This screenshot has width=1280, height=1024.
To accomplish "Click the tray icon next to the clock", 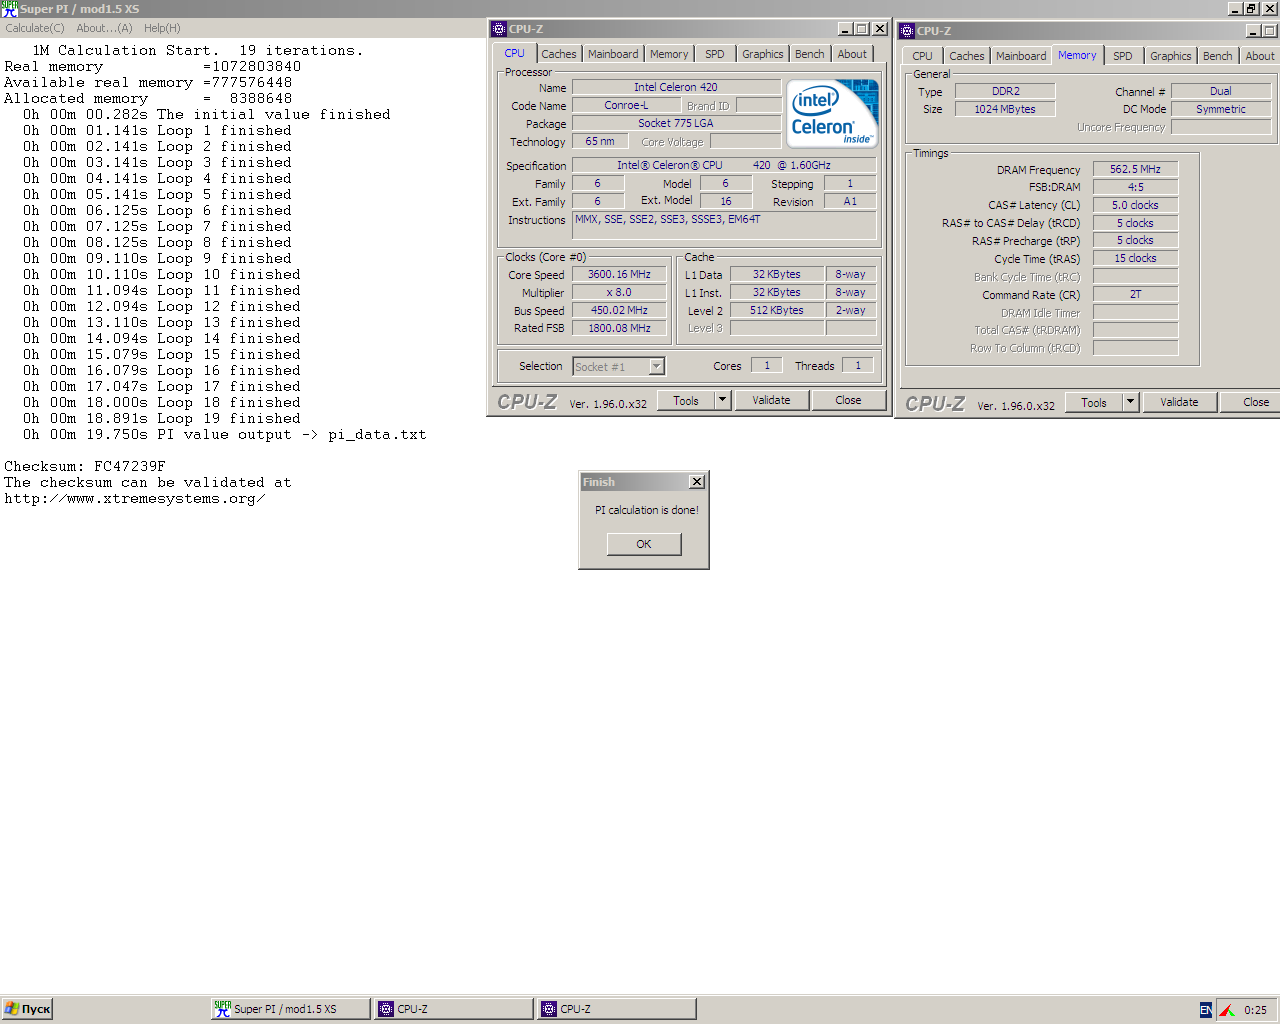I will click(x=1226, y=1010).
